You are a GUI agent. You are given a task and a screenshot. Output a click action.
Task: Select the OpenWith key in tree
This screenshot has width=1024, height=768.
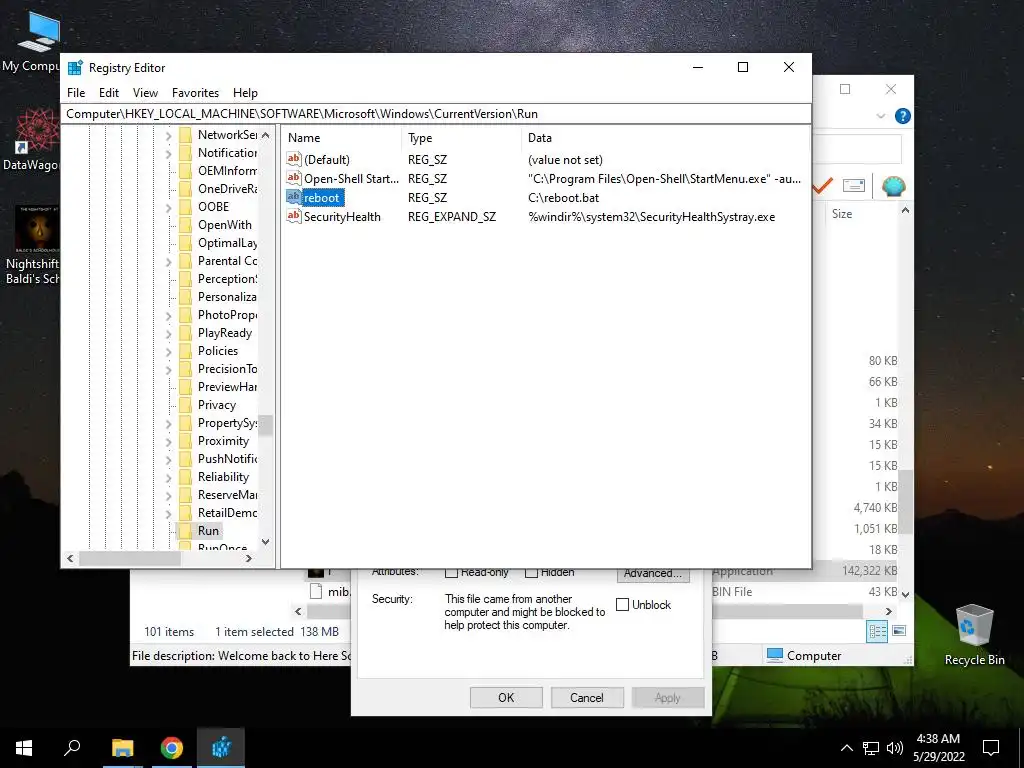point(225,225)
